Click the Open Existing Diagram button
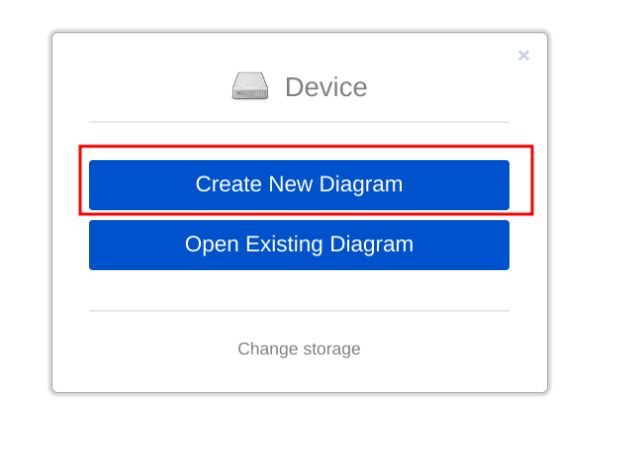The image size is (640, 456). click(298, 245)
